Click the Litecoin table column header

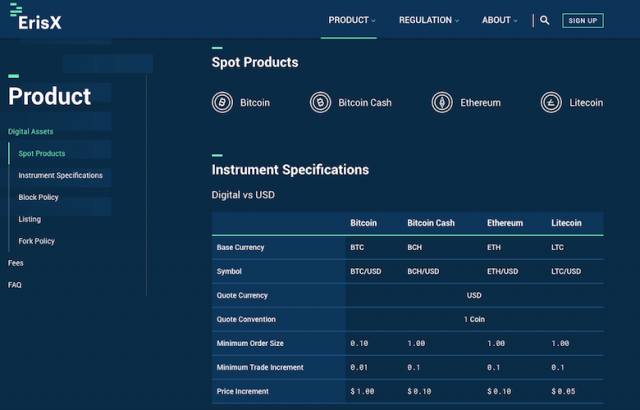(x=566, y=223)
